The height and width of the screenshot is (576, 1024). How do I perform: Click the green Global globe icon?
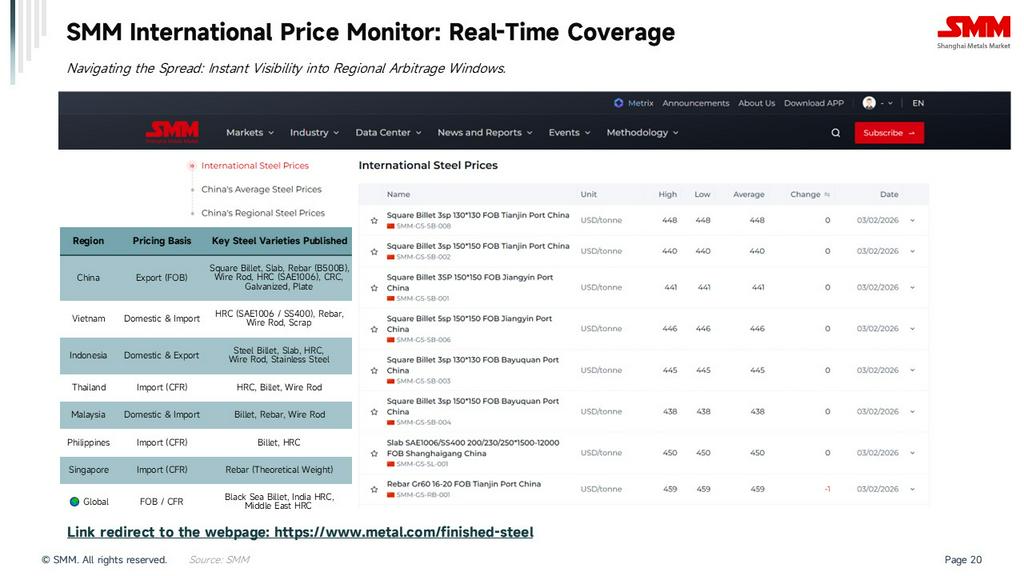click(x=74, y=502)
